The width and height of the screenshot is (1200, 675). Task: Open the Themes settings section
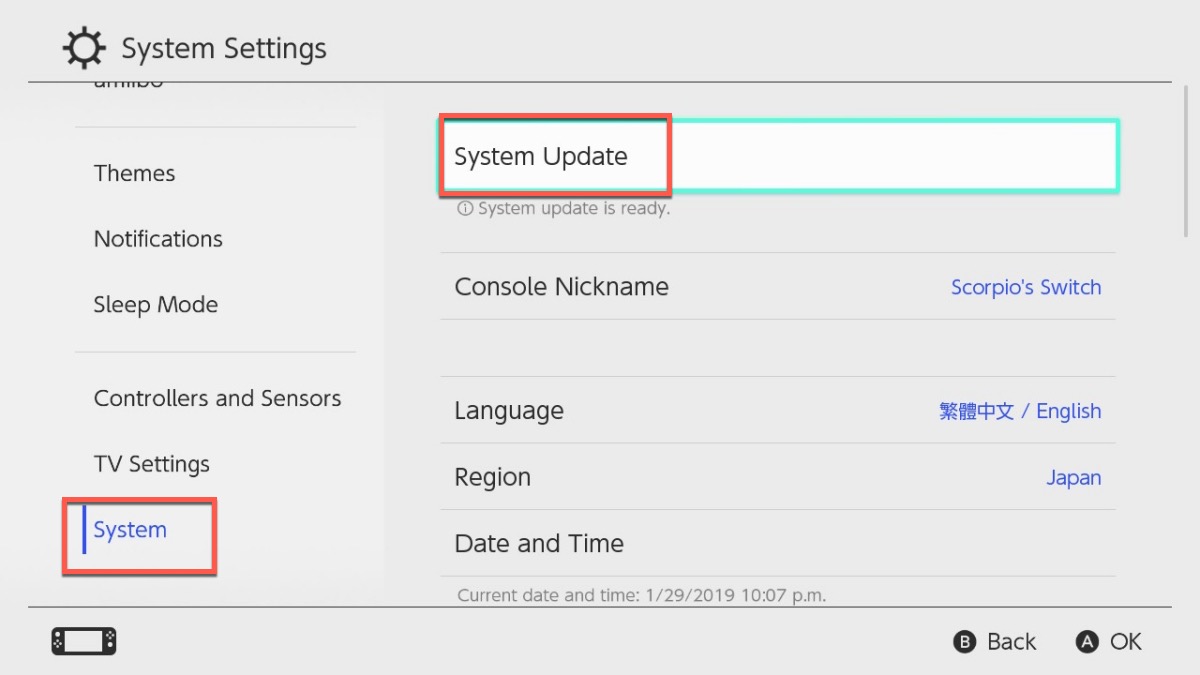(134, 173)
